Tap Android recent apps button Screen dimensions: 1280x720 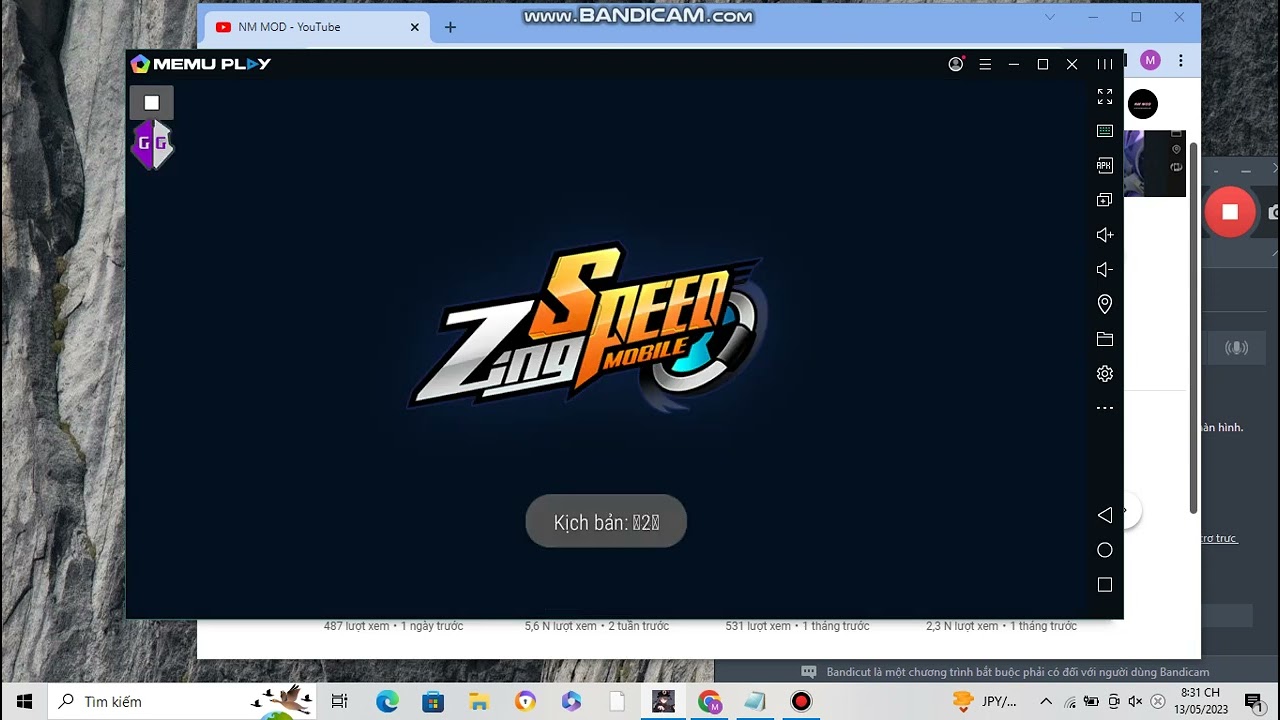tap(1105, 585)
